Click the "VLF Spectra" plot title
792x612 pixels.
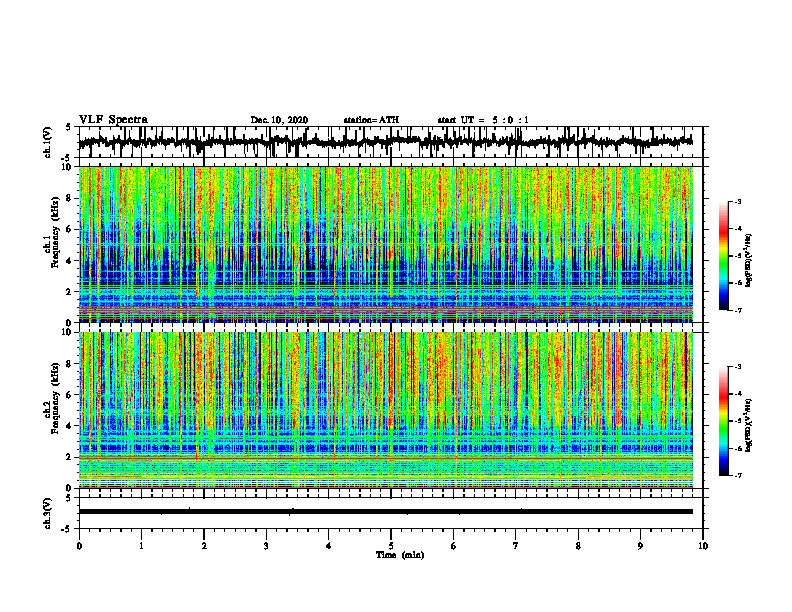tap(113, 119)
